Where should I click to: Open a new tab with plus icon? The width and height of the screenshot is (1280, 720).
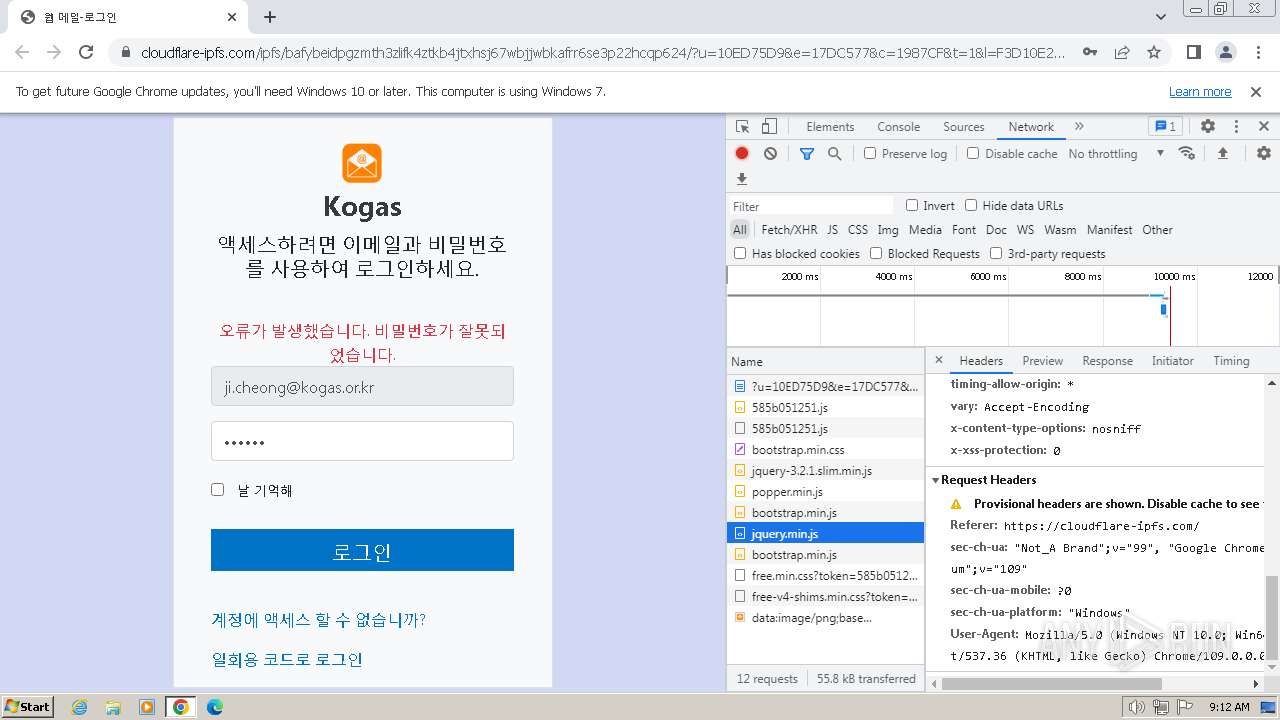(x=270, y=17)
